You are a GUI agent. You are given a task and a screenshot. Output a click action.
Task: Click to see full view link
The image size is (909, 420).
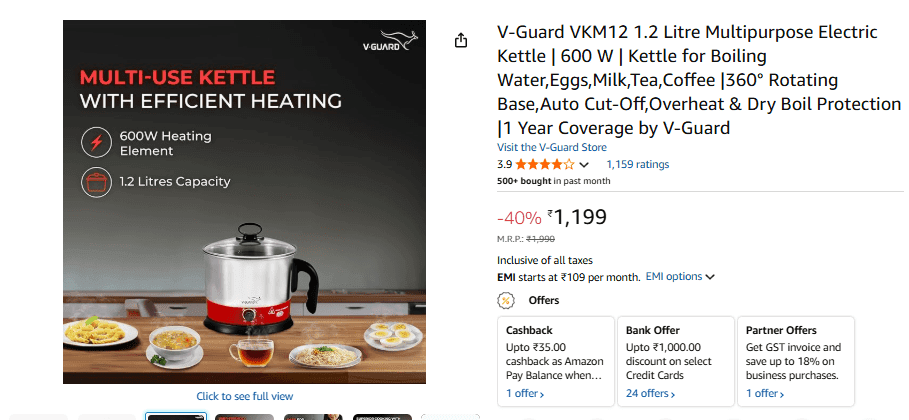coord(245,397)
